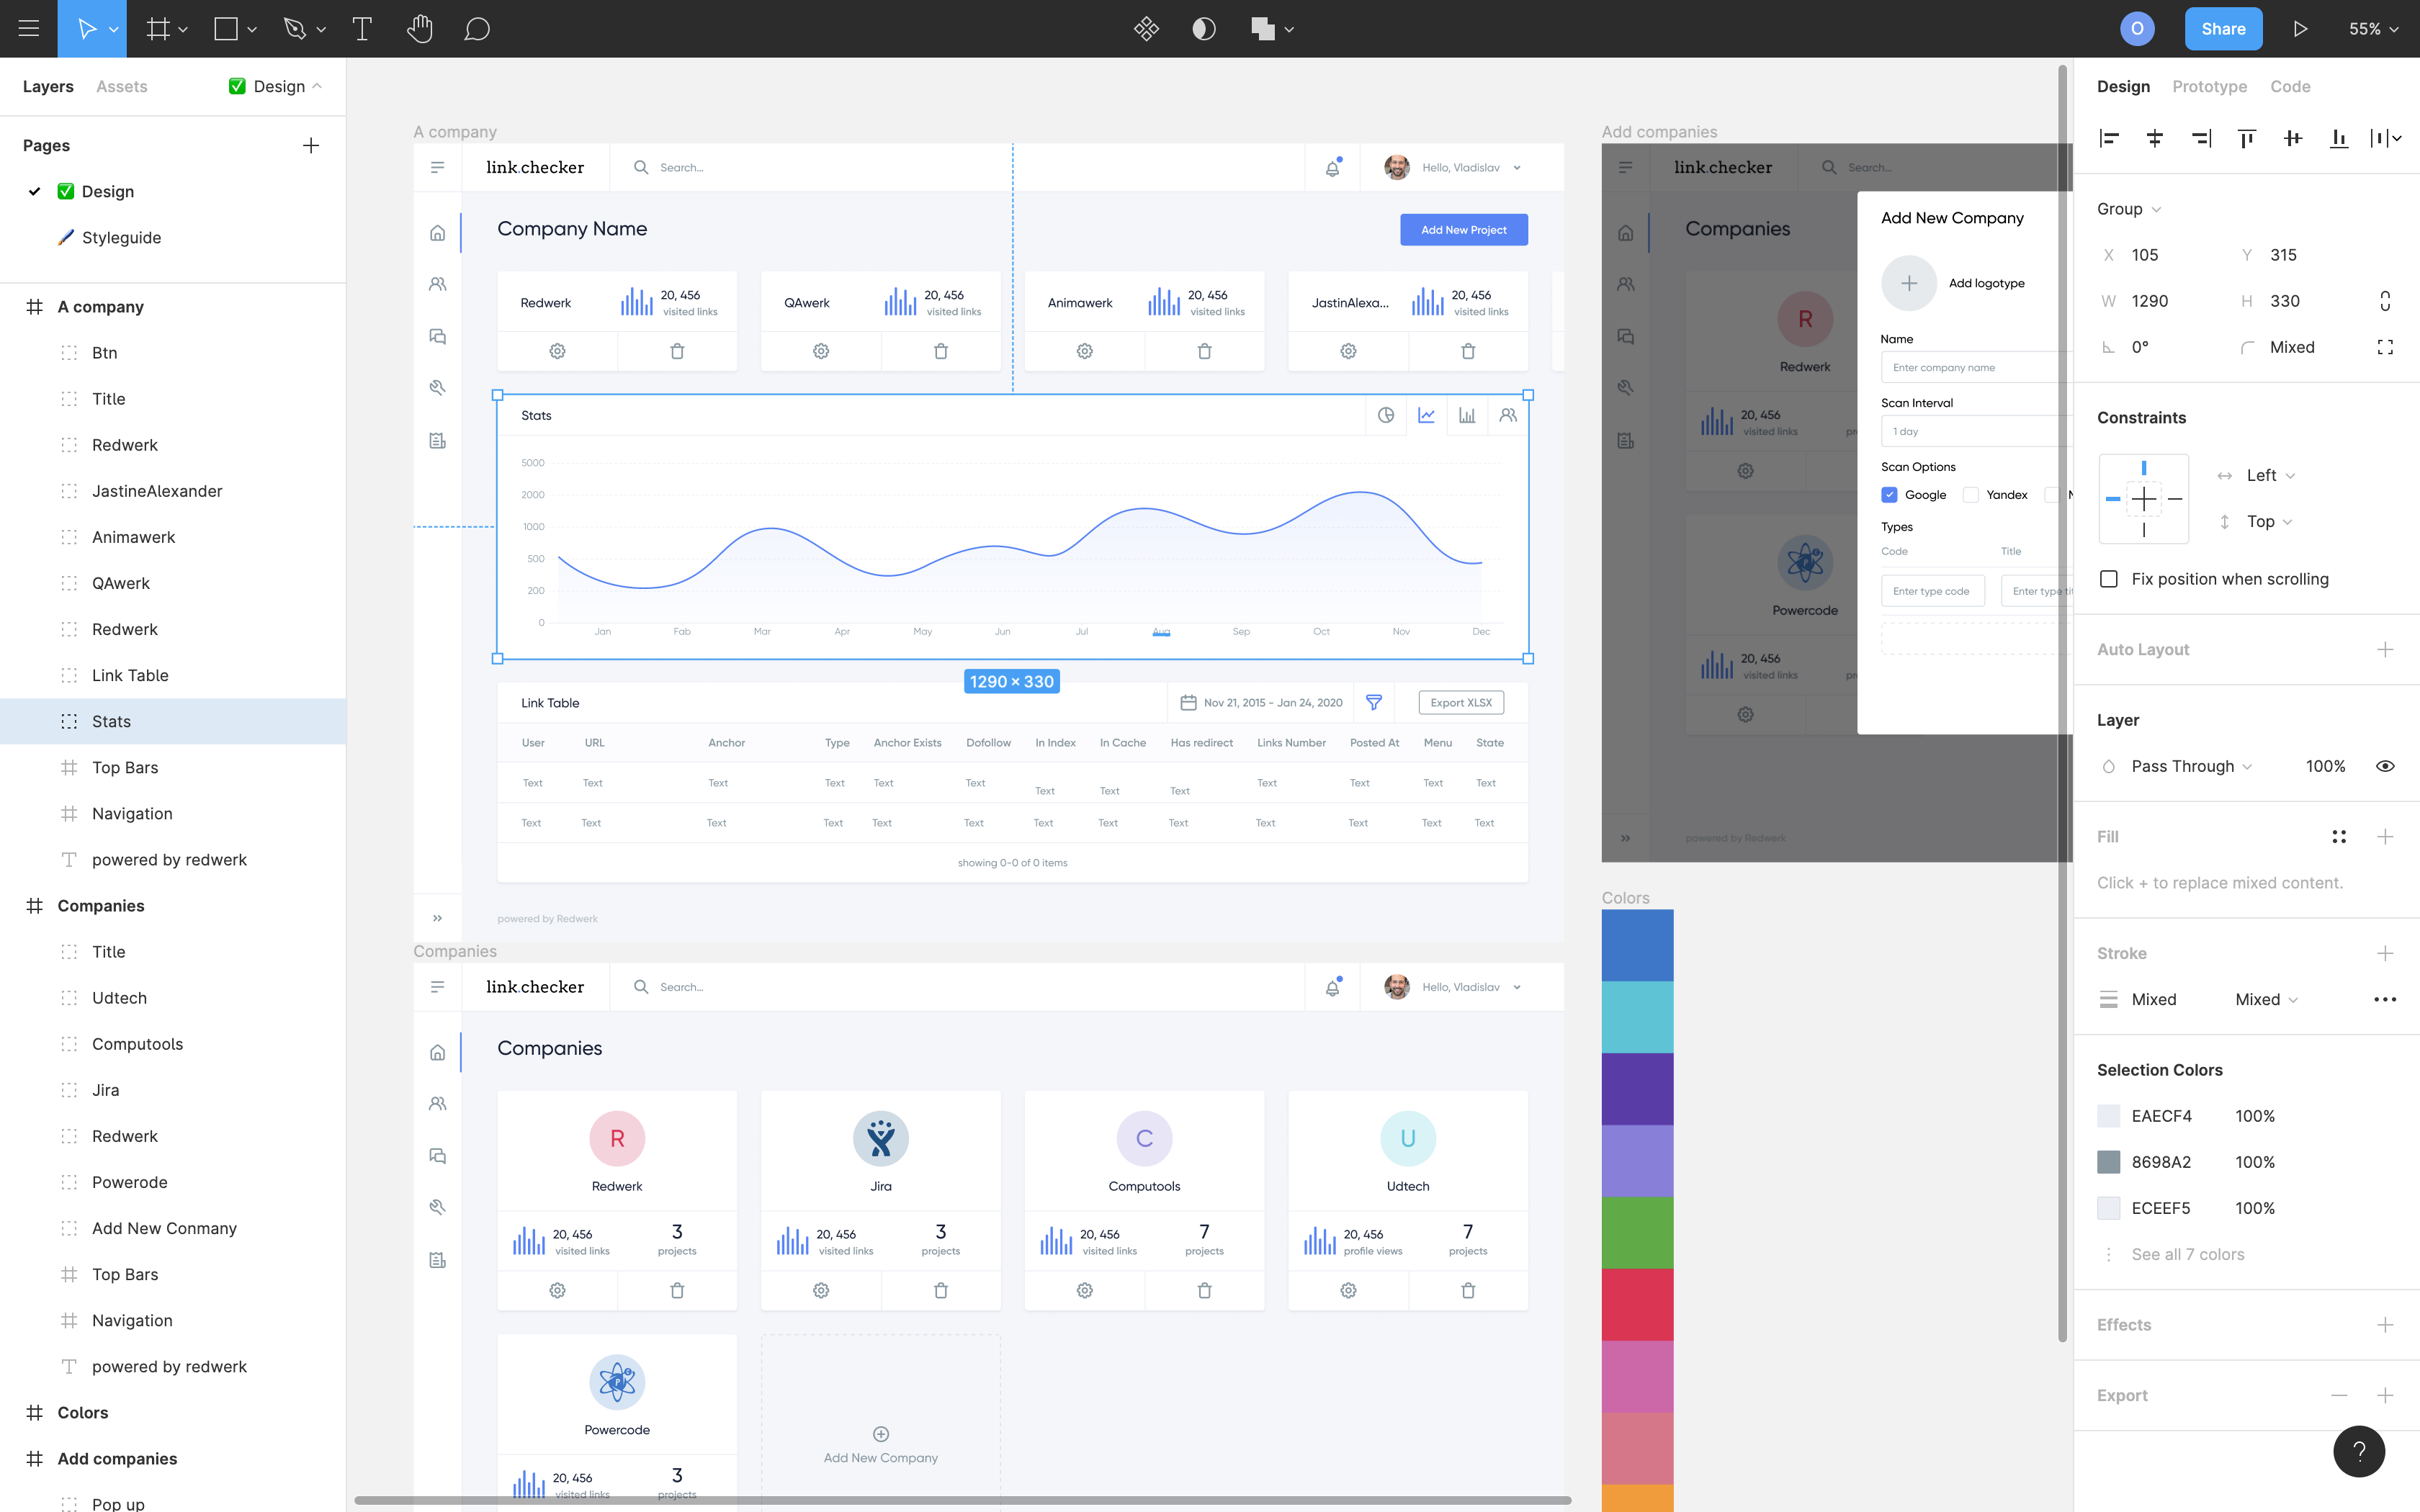Click the Use as Mask icon
Image resolution: width=2420 pixels, height=1512 pixels.
tap(1204, 29)
